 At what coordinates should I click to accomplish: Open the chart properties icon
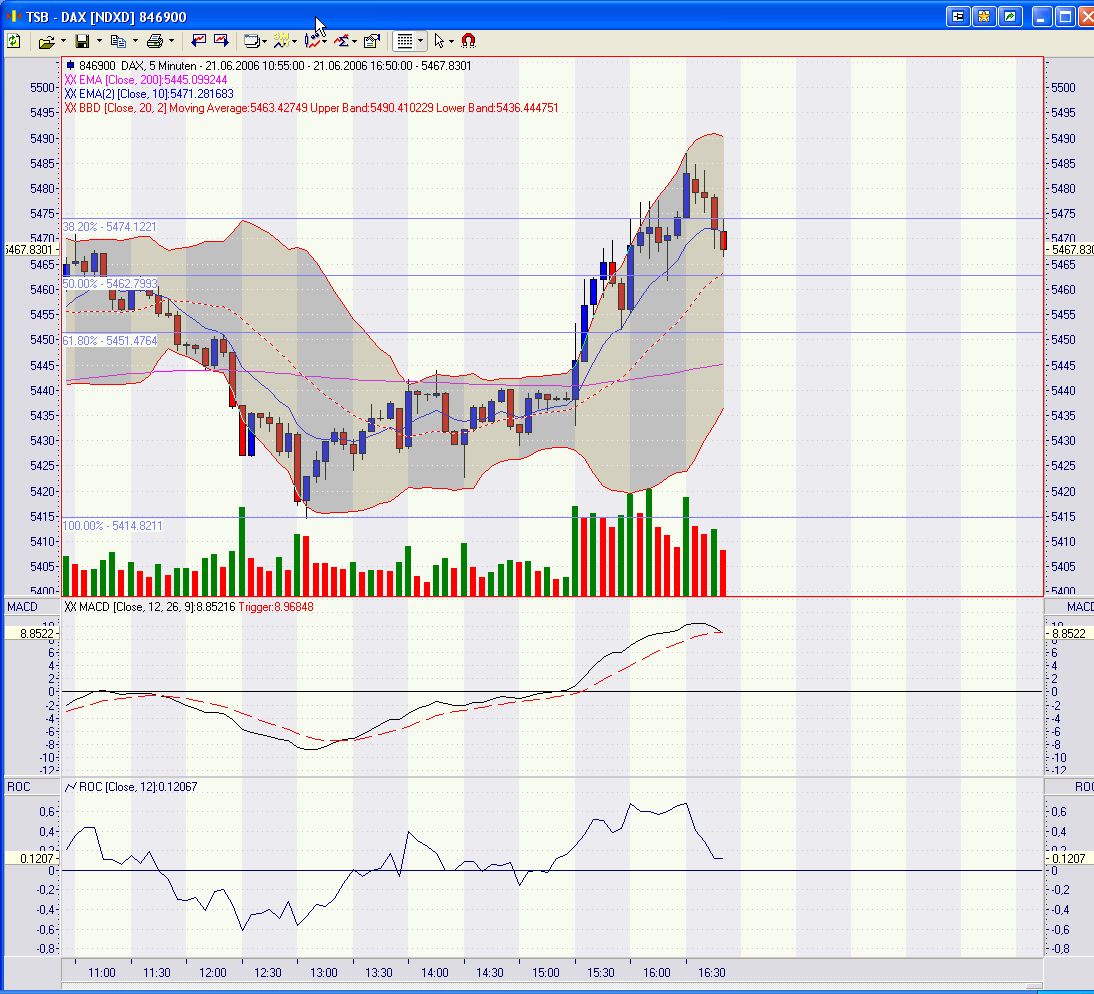[x=372, y=41]
